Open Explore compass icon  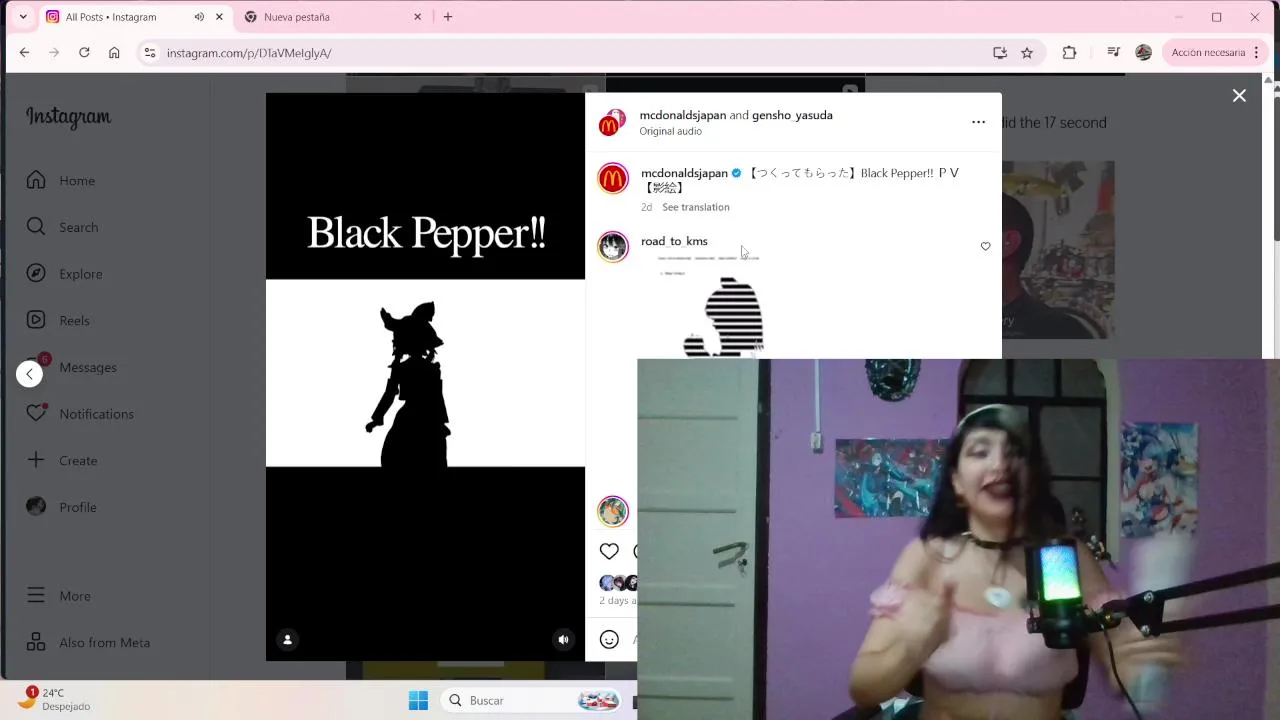click(36, 274)
